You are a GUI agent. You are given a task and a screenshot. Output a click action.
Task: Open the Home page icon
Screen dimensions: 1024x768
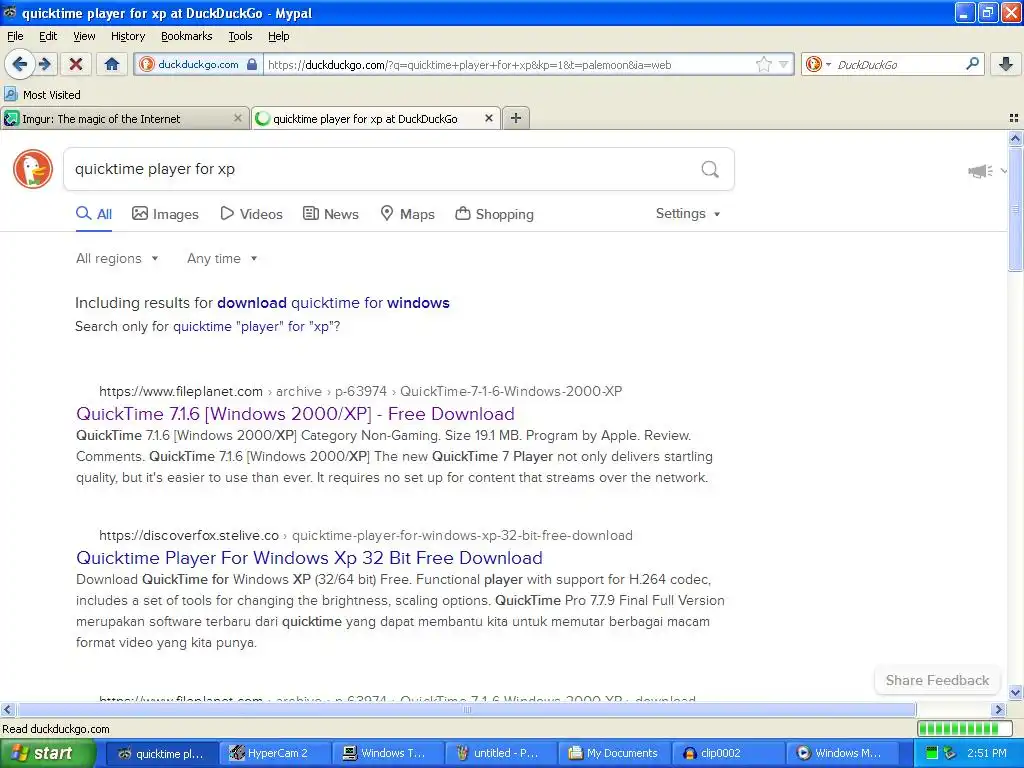112,64
